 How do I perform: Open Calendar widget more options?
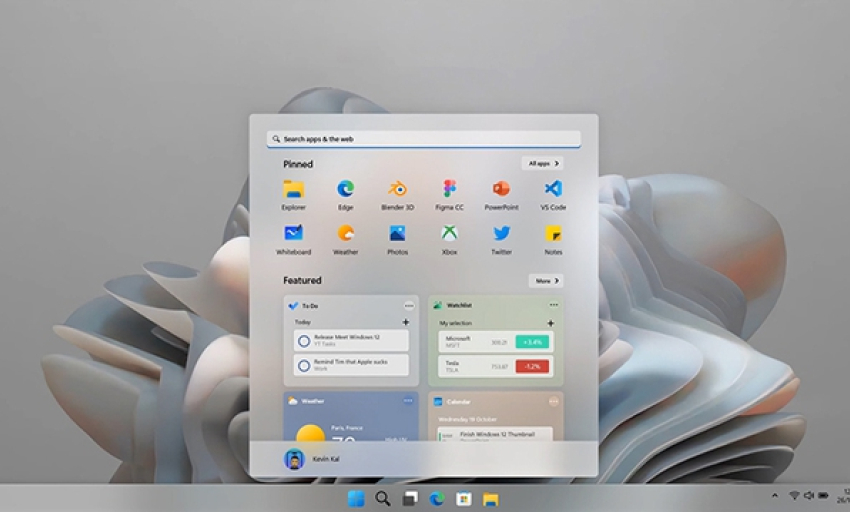(553, 401)
